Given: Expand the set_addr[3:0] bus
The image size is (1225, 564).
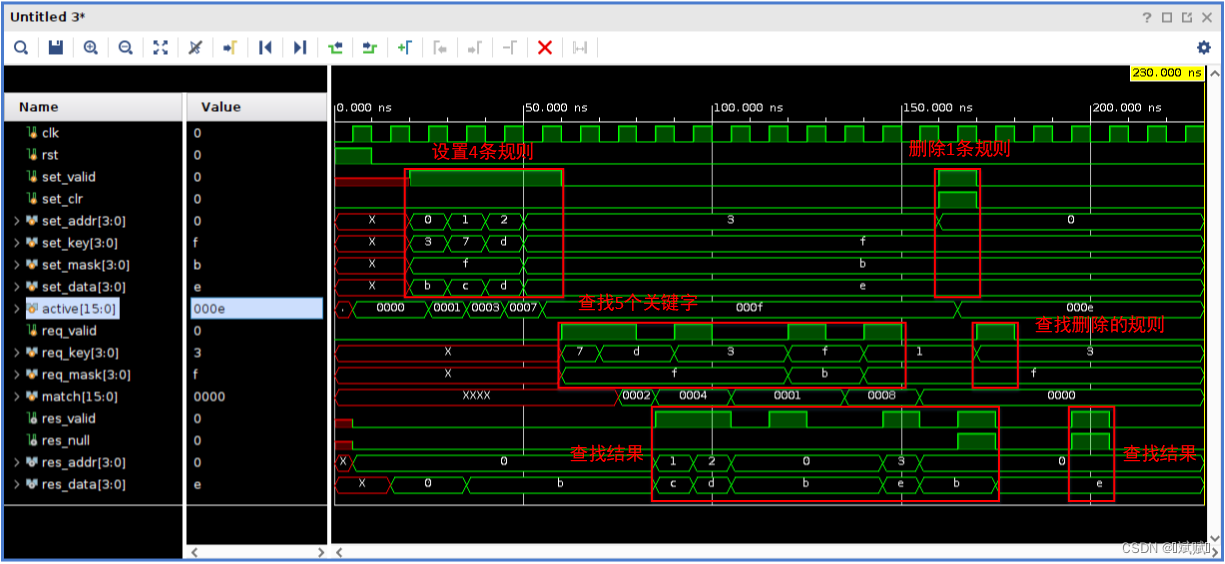Looking at the screenshot, I should pyautogui.click(x=16, y=221).
